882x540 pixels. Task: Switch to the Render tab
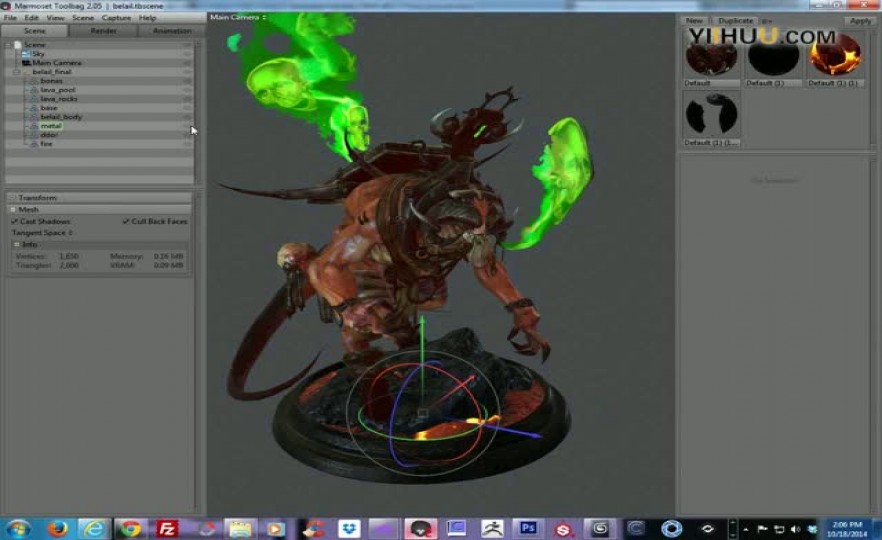click(x=104, y=31)
